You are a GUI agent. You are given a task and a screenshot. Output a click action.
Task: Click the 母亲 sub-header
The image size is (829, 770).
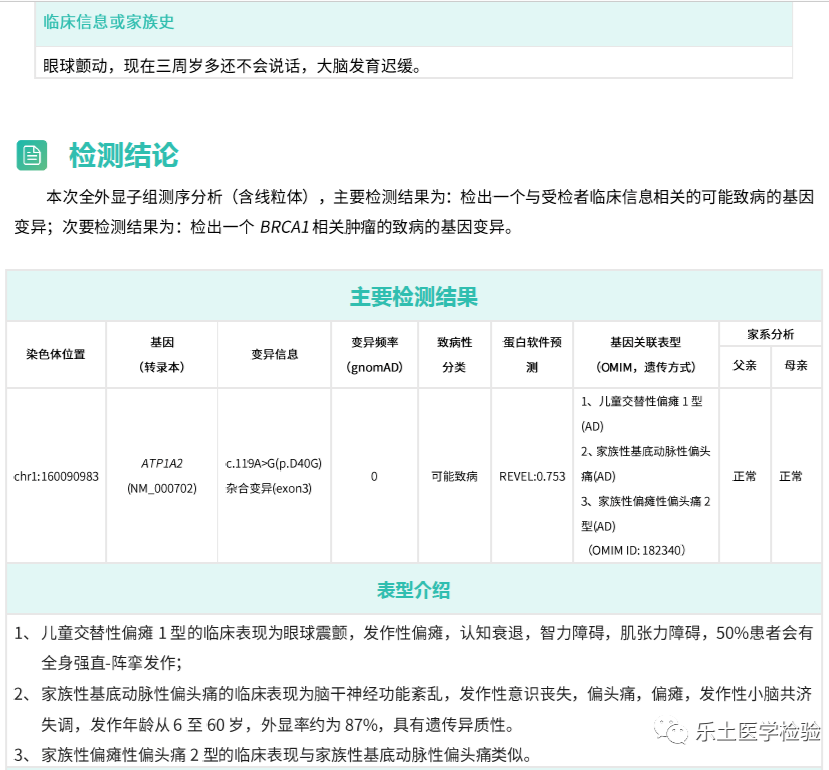tap(796, 365)
